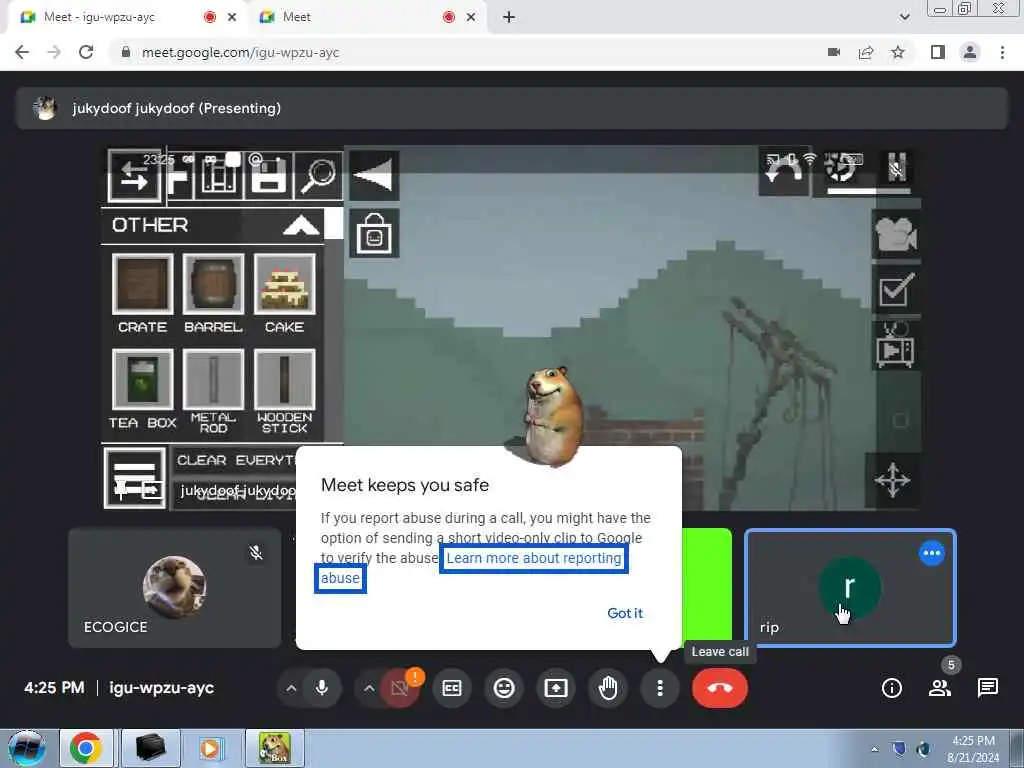The height and width of the screenshot is (768, 1024).
Task: Click the 'jukydoof jukydoof (Presenting)' banner
Action: (x=512, y=108)
